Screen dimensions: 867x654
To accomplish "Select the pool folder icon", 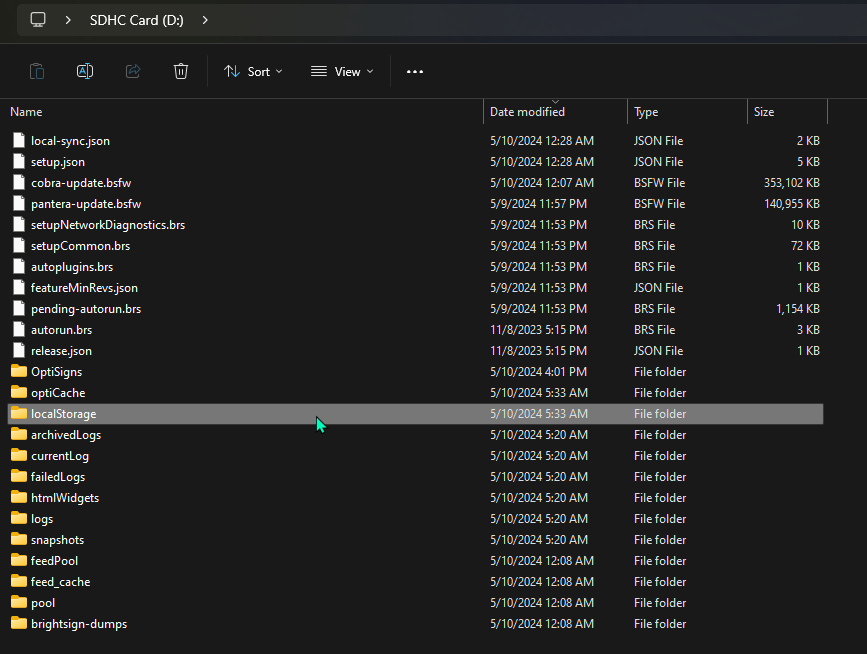I will pyautogui.click(x=19, y=602).
